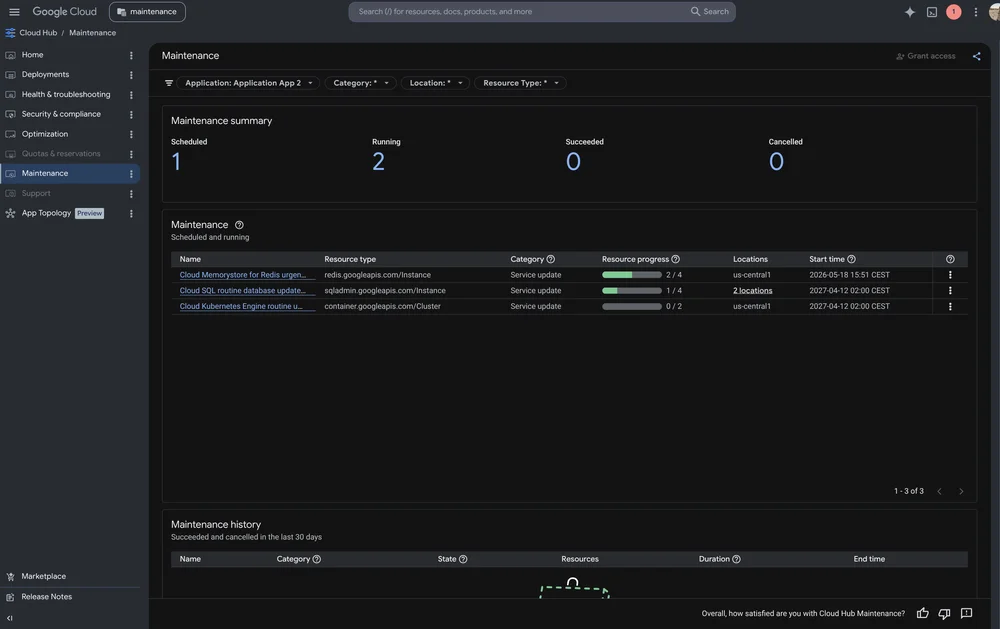Click the 2 locations link

click(x=753, y=291)
